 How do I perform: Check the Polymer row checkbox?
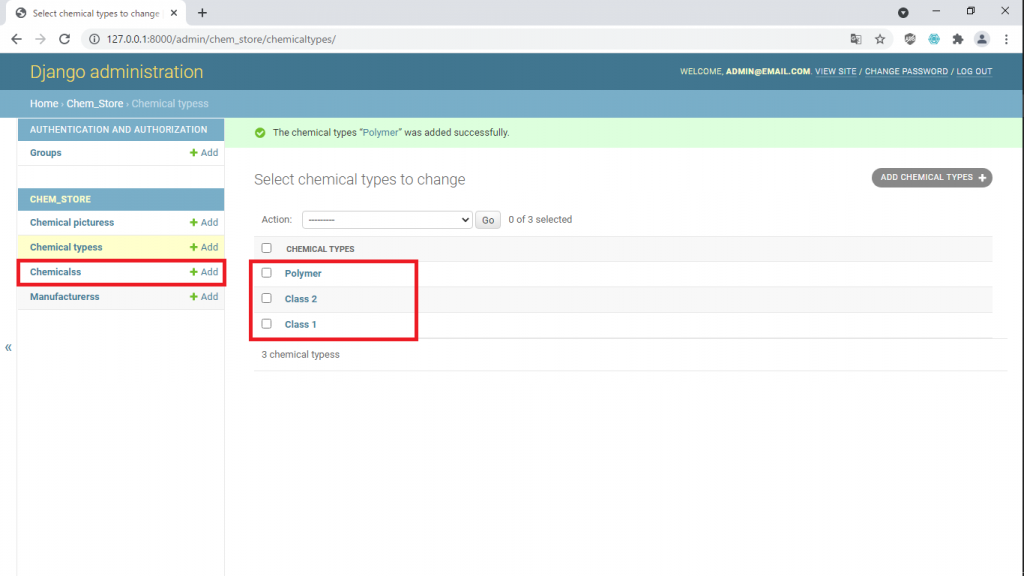pos(266,273)
